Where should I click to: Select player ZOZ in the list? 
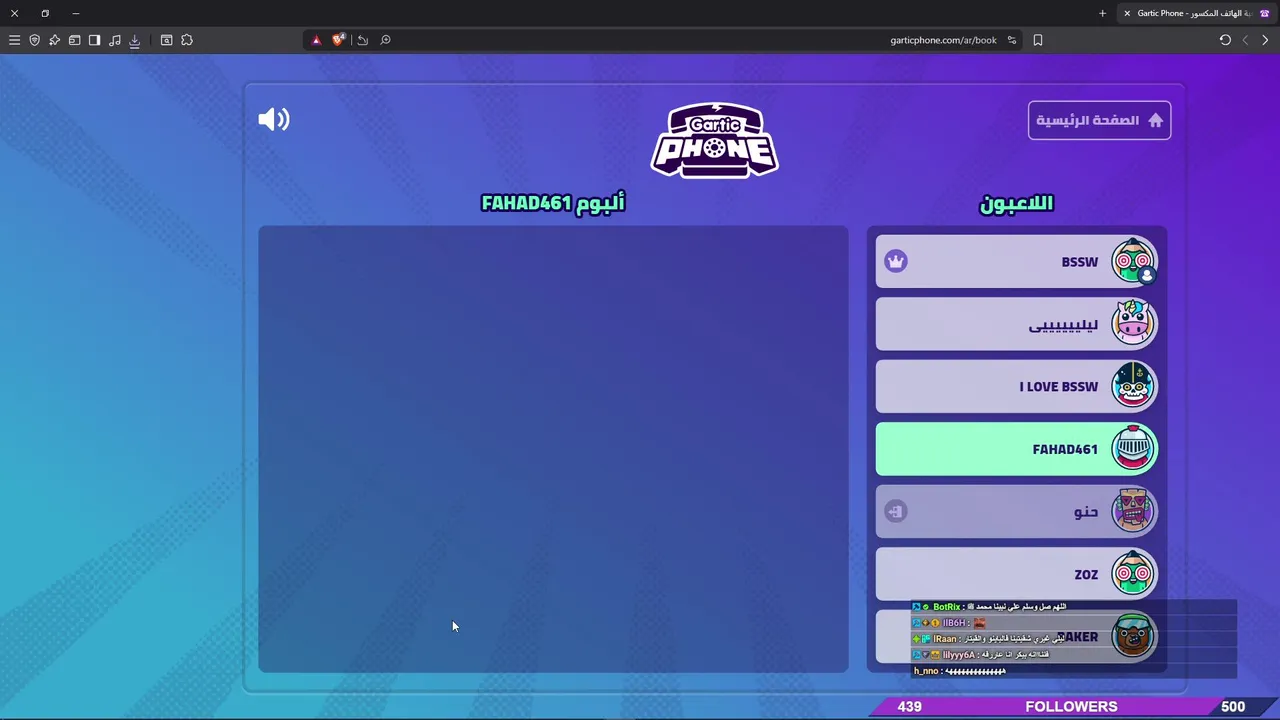click(x=1016, y=574)
